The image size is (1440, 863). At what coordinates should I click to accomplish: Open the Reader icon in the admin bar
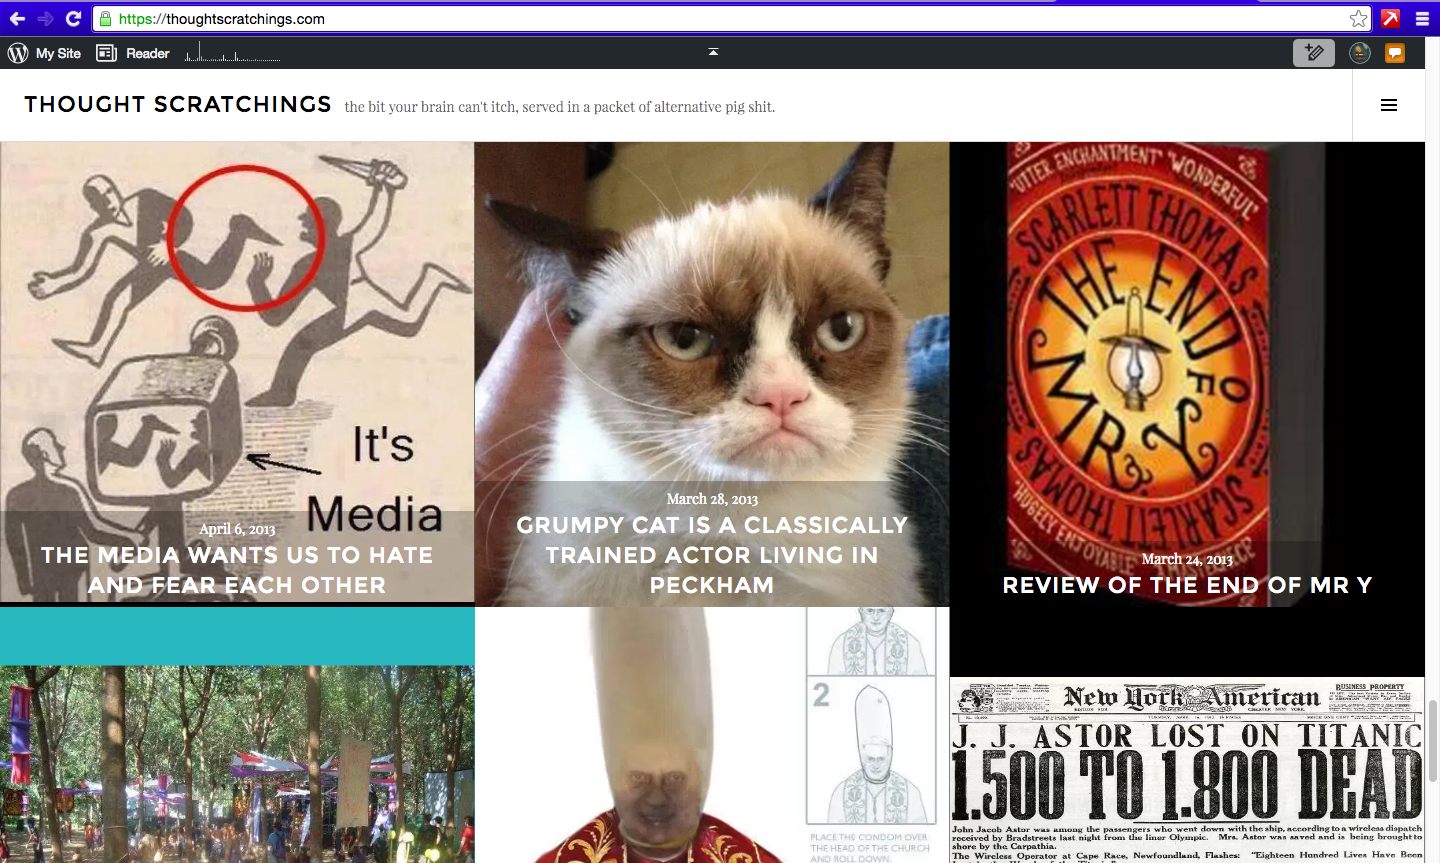tap(106, 53)
